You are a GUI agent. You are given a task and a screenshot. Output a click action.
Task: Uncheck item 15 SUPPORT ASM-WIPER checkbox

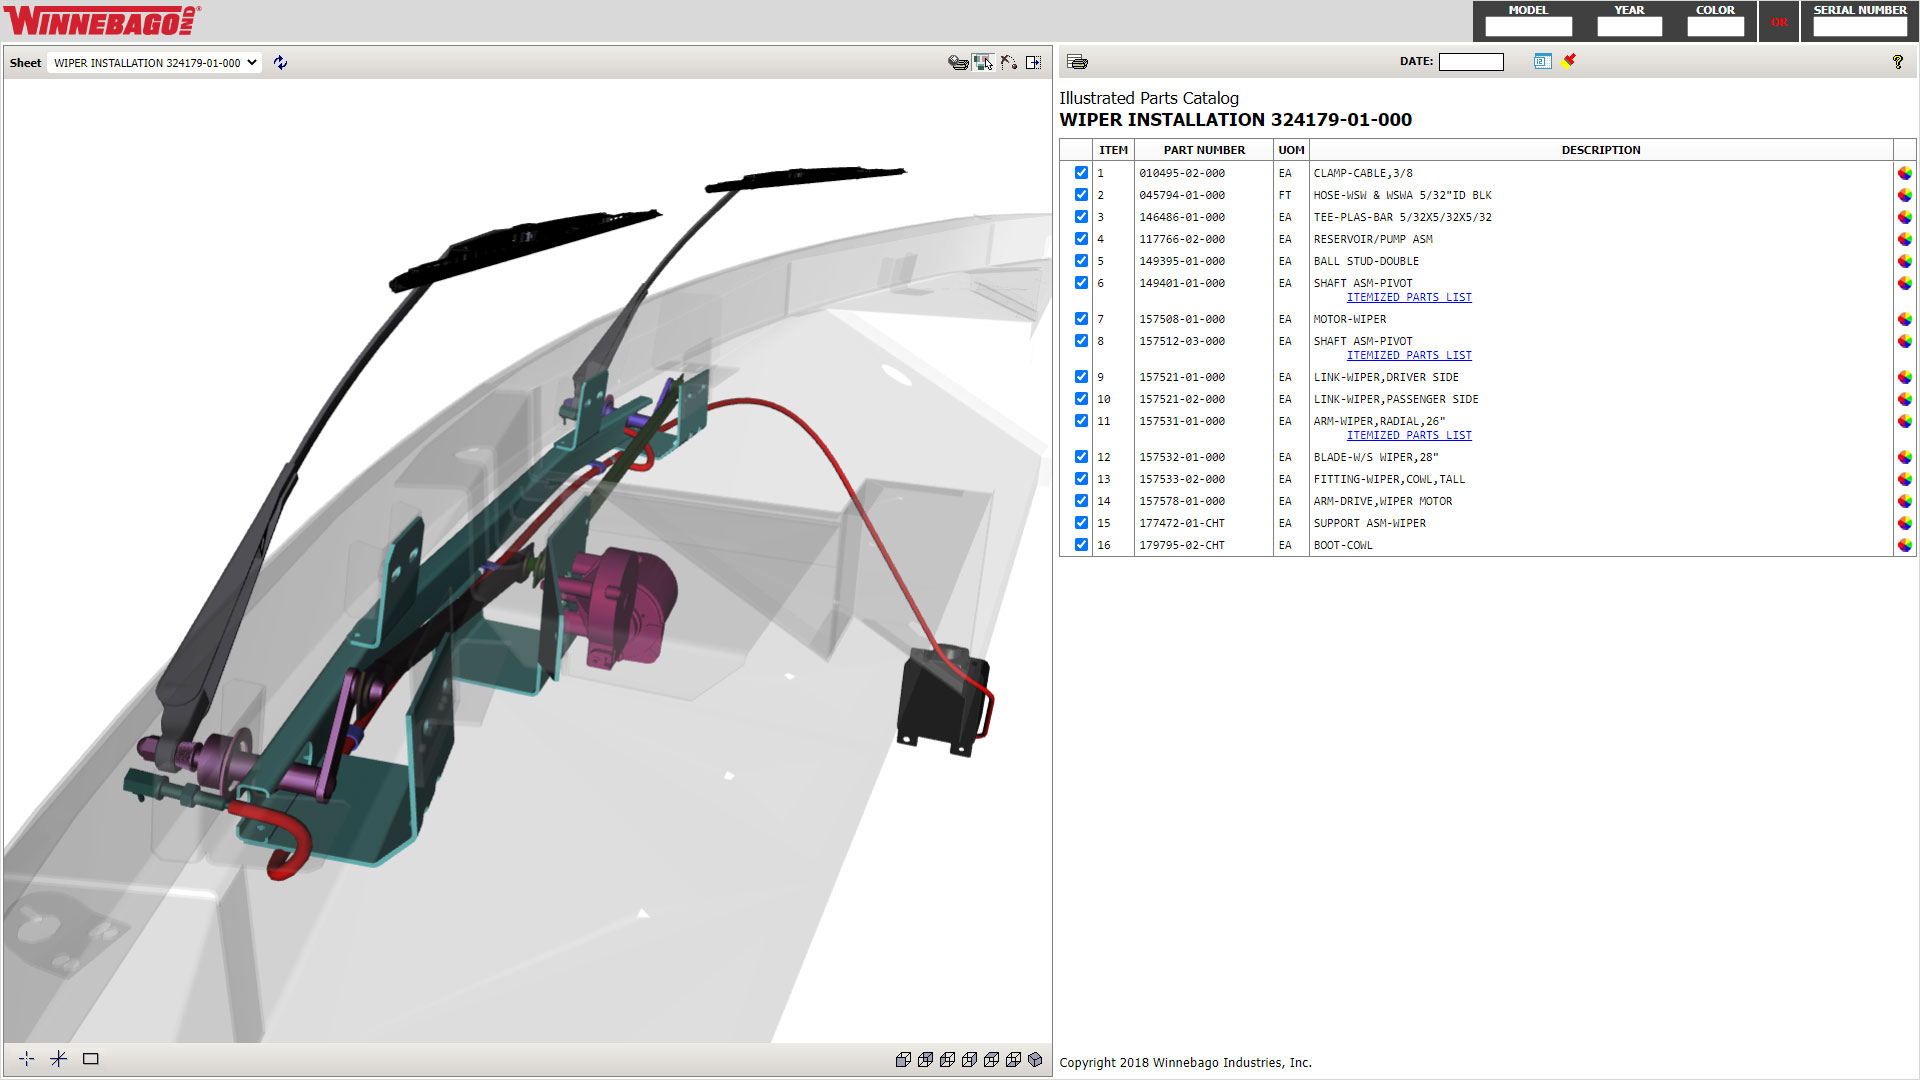point(1081,523)
